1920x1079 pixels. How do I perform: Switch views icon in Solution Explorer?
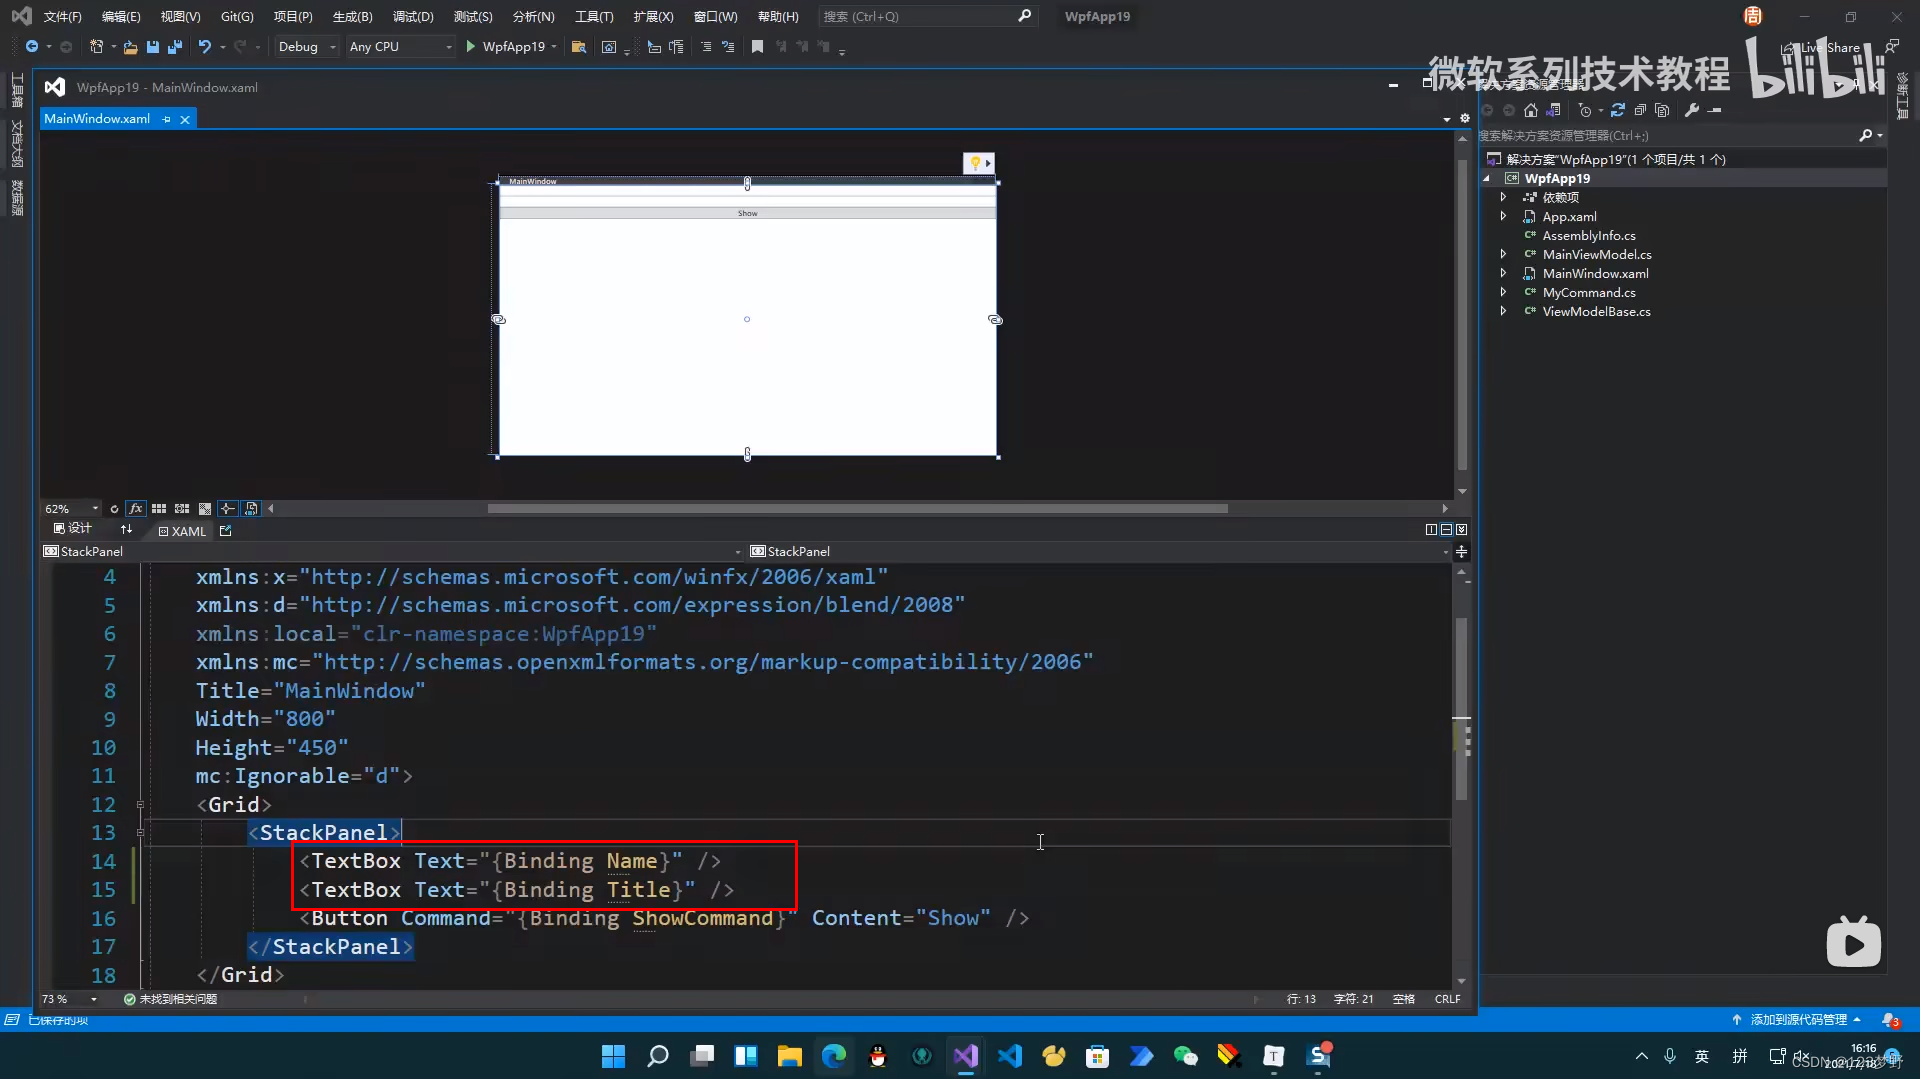[1554, 111]
